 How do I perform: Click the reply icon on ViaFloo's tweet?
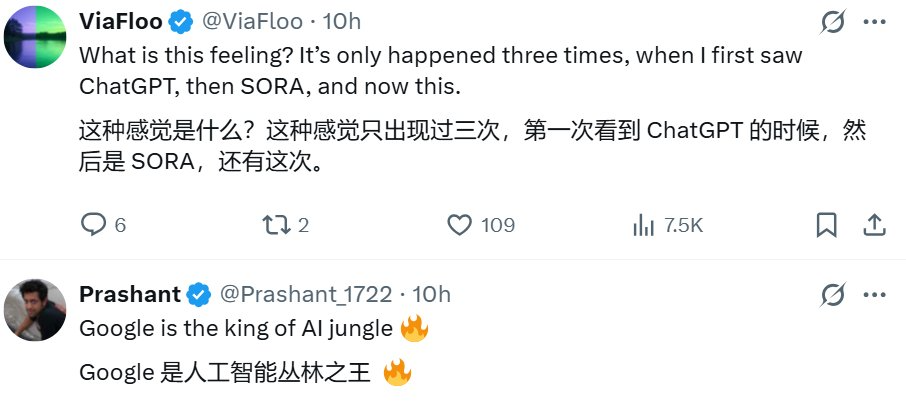(x=93, y=225)
